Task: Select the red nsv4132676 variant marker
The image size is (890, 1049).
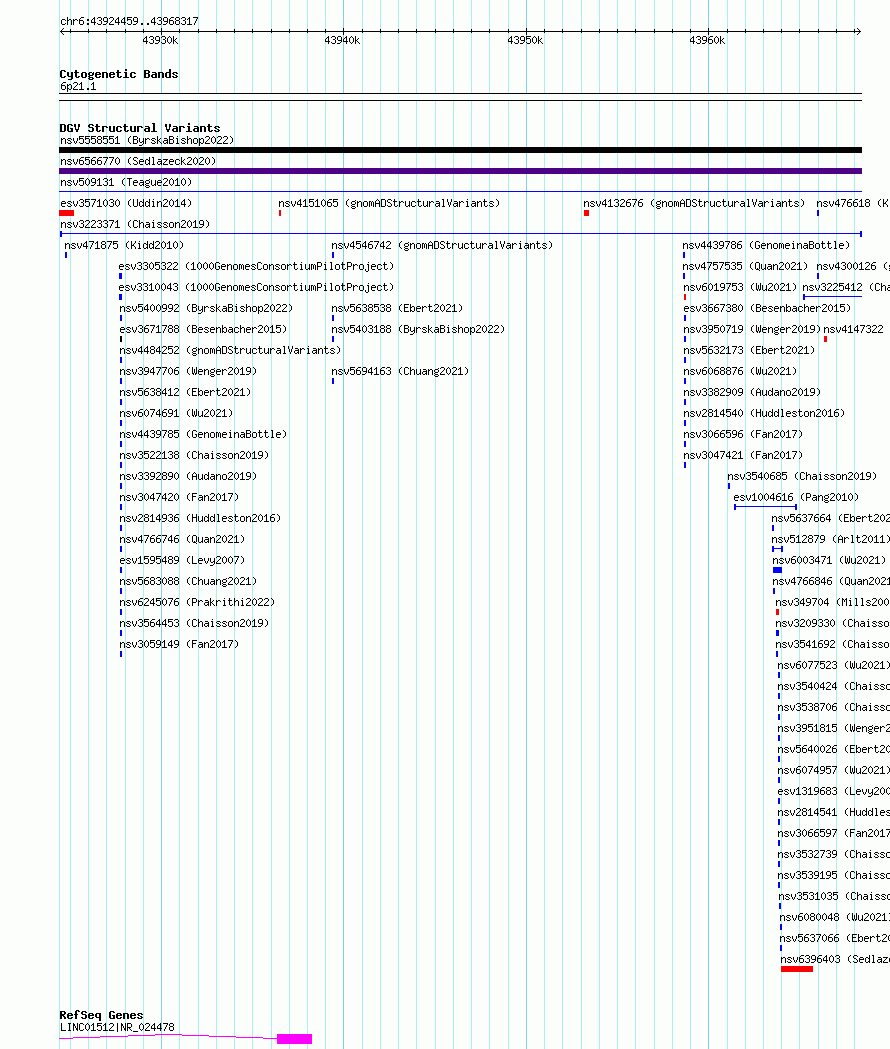Action: pos(586,213)
